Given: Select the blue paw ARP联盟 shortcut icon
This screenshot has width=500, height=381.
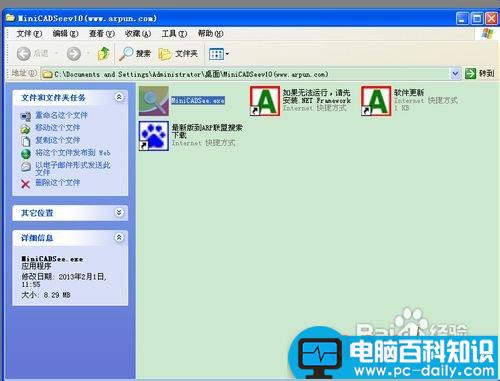Looking at the screenshot, I should click(x=154, y=136).
